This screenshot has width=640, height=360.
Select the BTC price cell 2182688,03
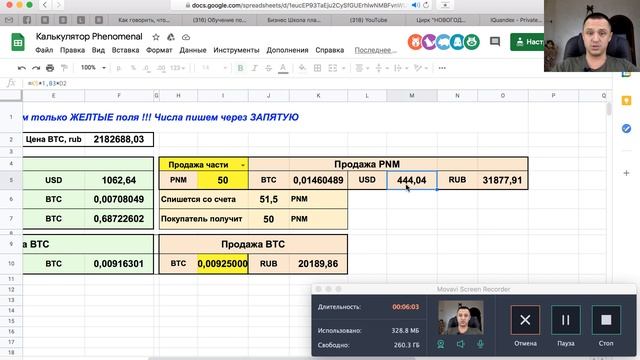click(119, 139)
